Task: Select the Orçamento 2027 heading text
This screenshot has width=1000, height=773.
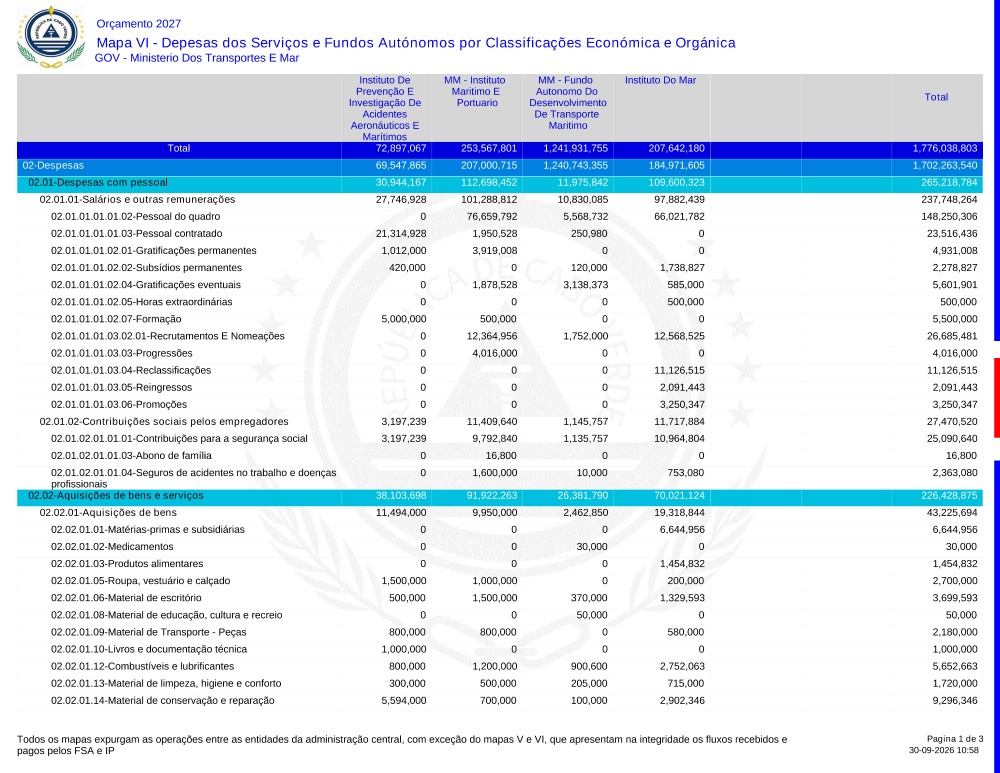Action: click(138, 24)
